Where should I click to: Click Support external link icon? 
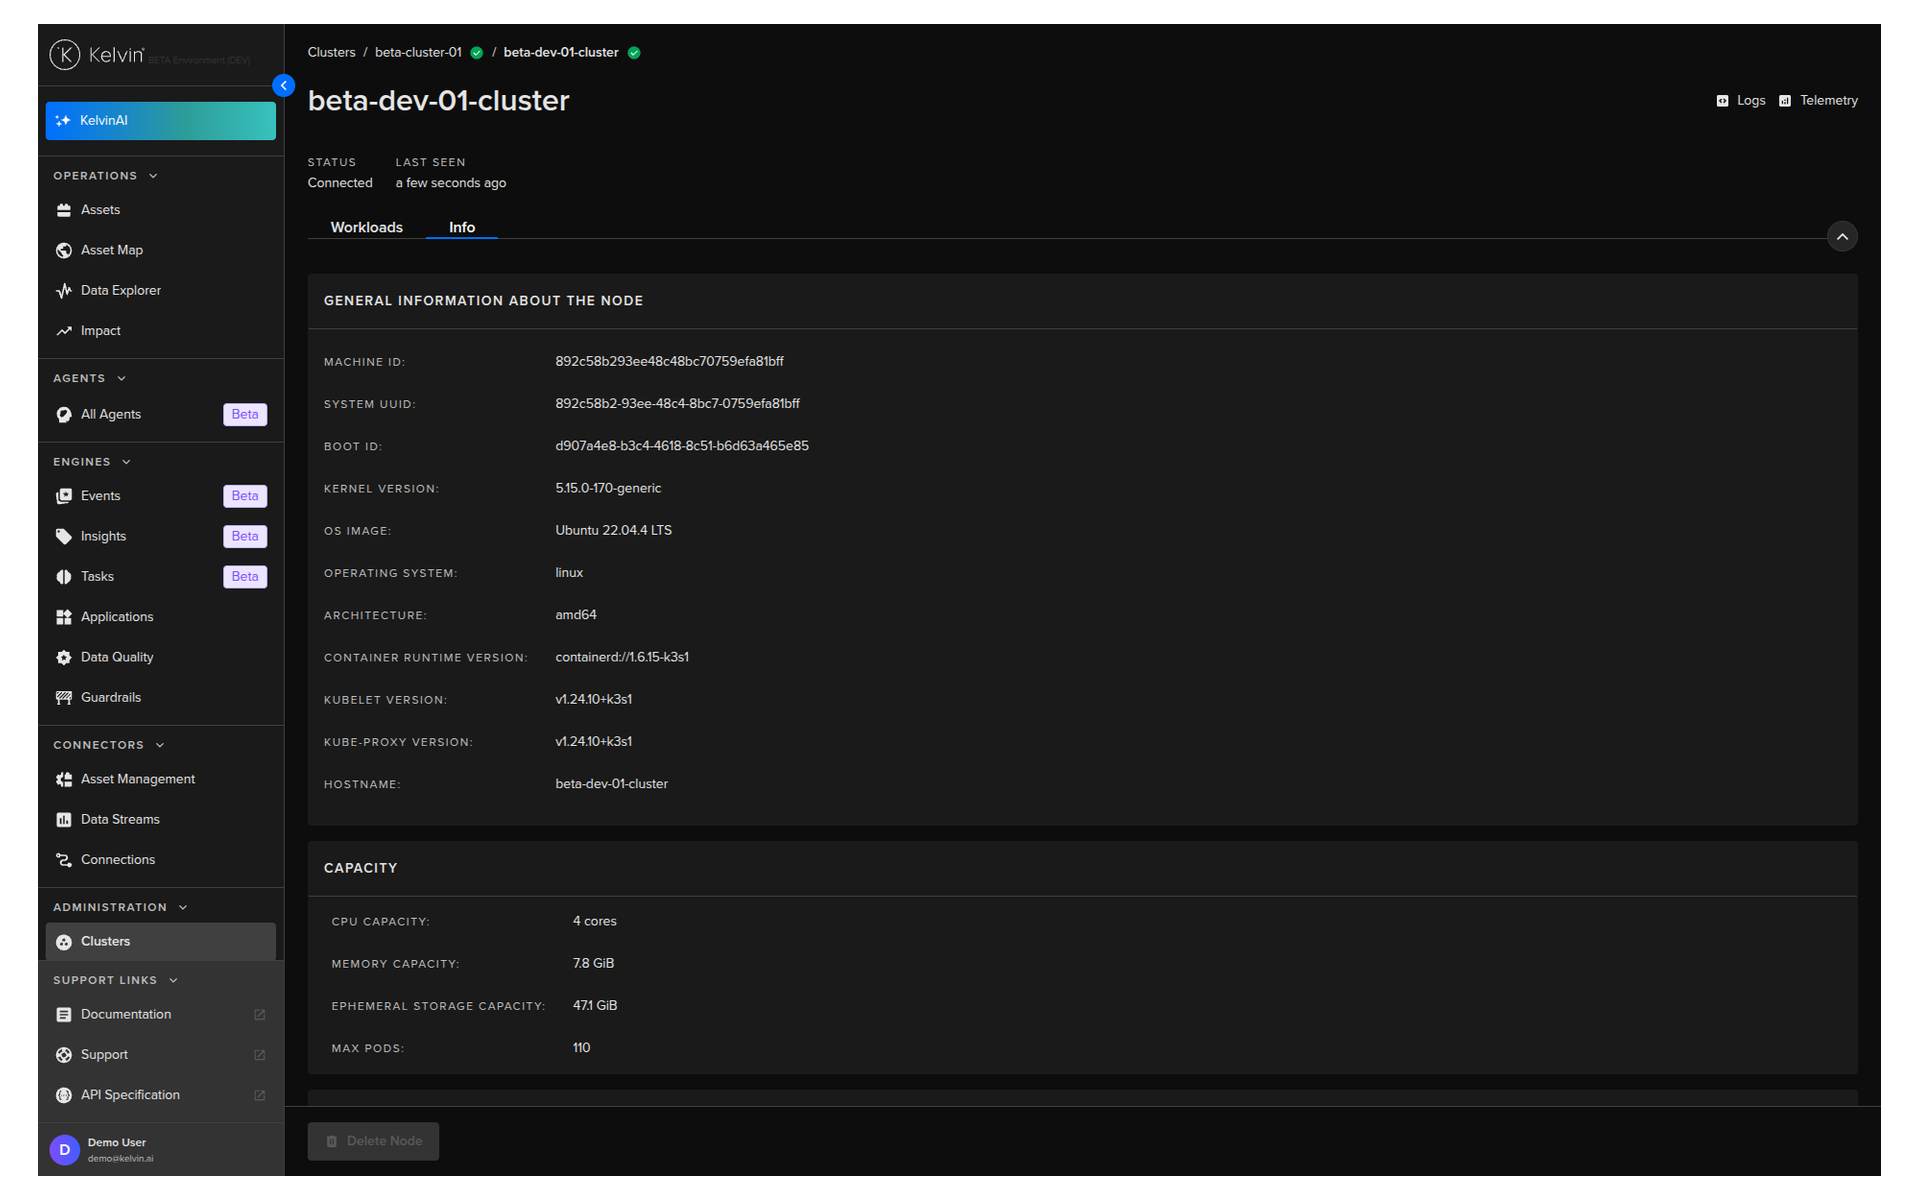point(260,1055)
